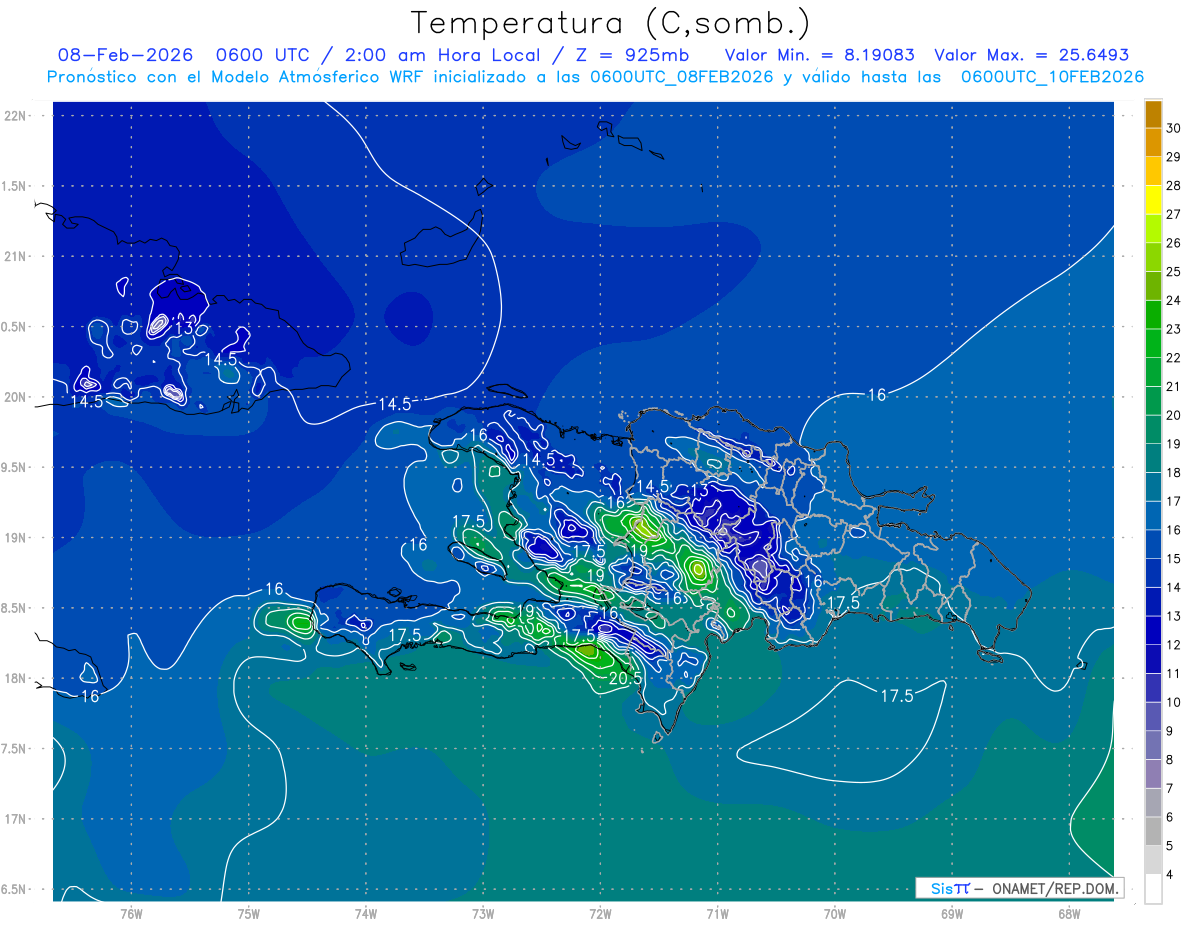This screenshot has height=927, width=1200.
Task: Click the 75W longitude axis label
Action: coord(248,913)
